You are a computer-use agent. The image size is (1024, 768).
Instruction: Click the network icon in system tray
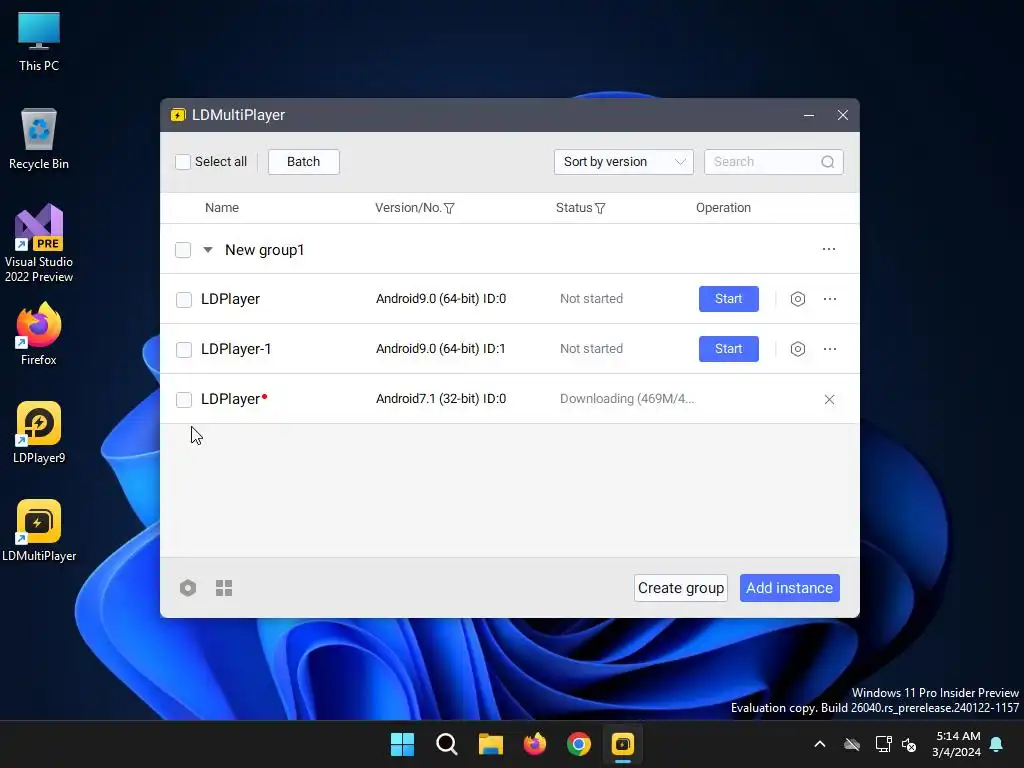pos(883,744)
